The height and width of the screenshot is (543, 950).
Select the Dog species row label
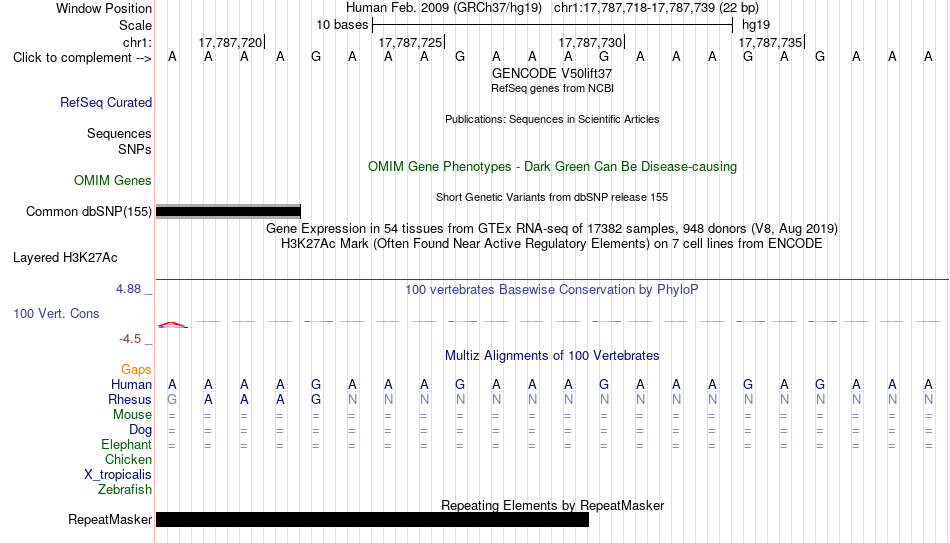[x=141, y=430]
